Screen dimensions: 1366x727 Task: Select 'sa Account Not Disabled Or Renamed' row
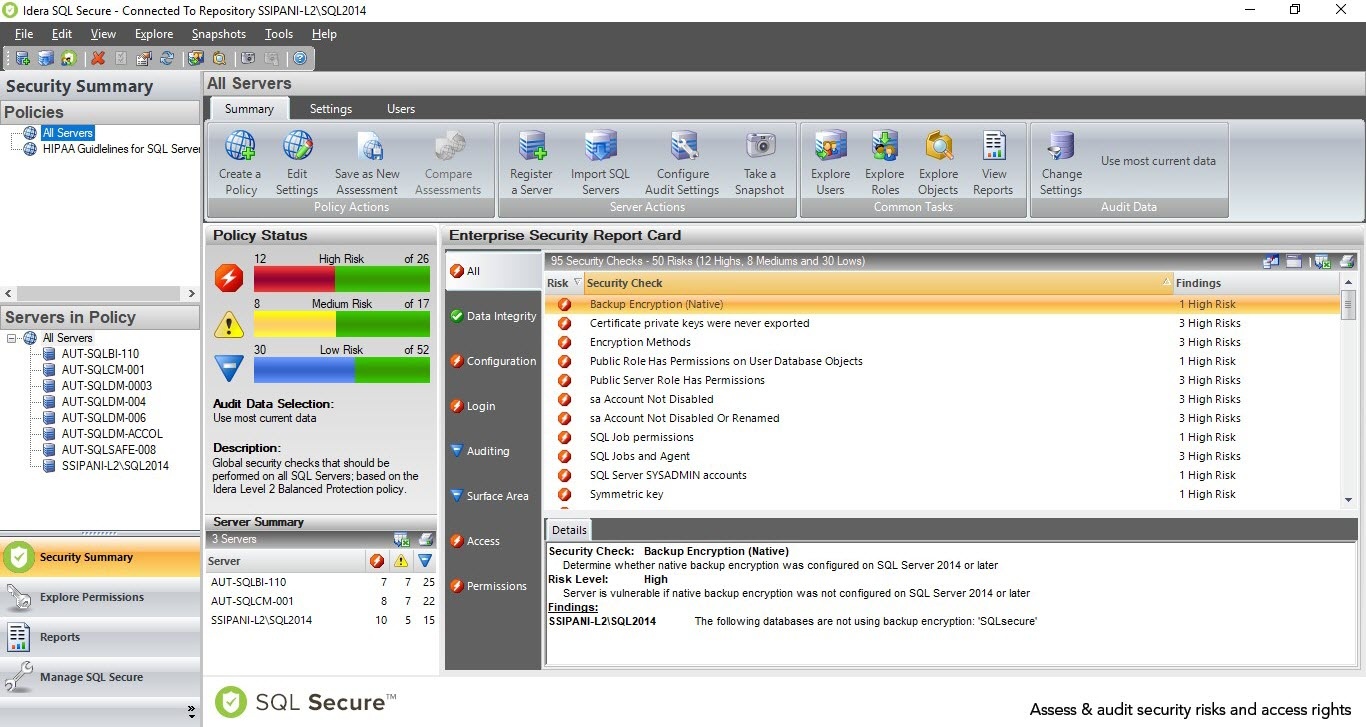(x=942, y=418)
